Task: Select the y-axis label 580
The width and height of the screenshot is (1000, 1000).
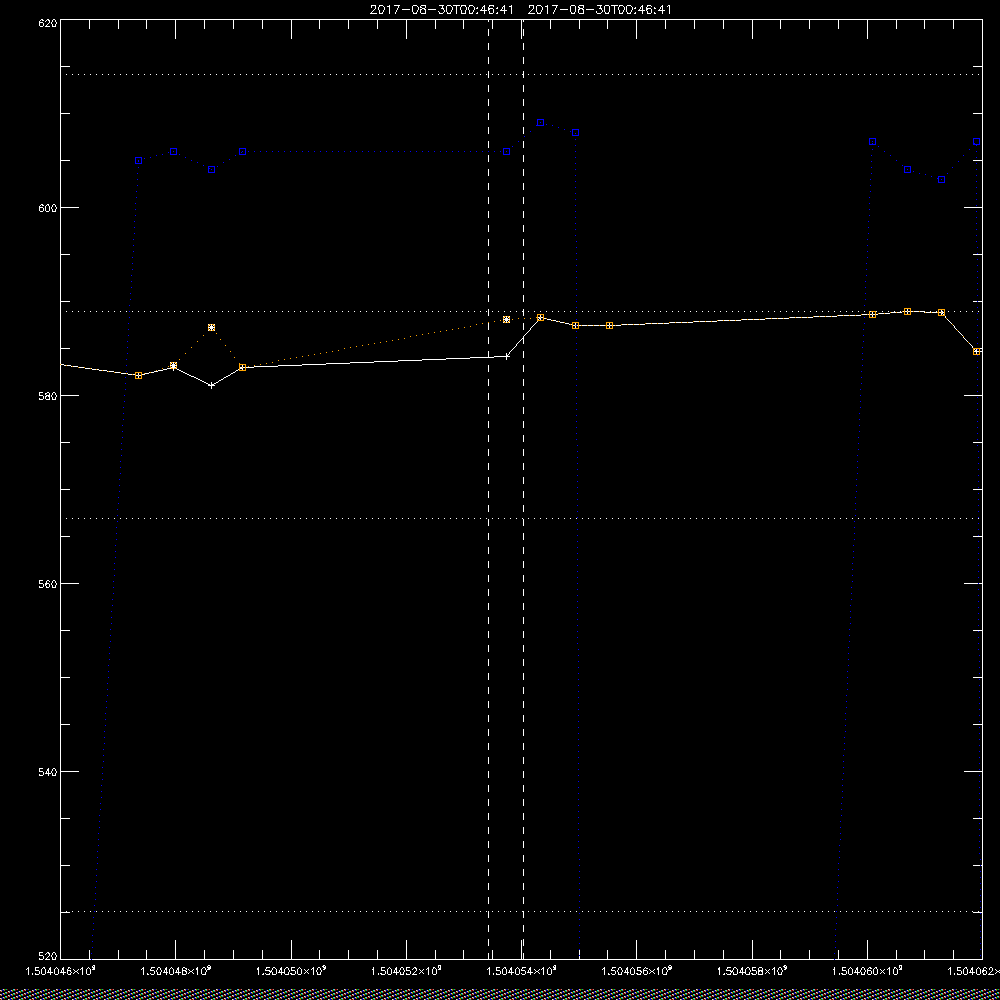Action: (49, 396)
